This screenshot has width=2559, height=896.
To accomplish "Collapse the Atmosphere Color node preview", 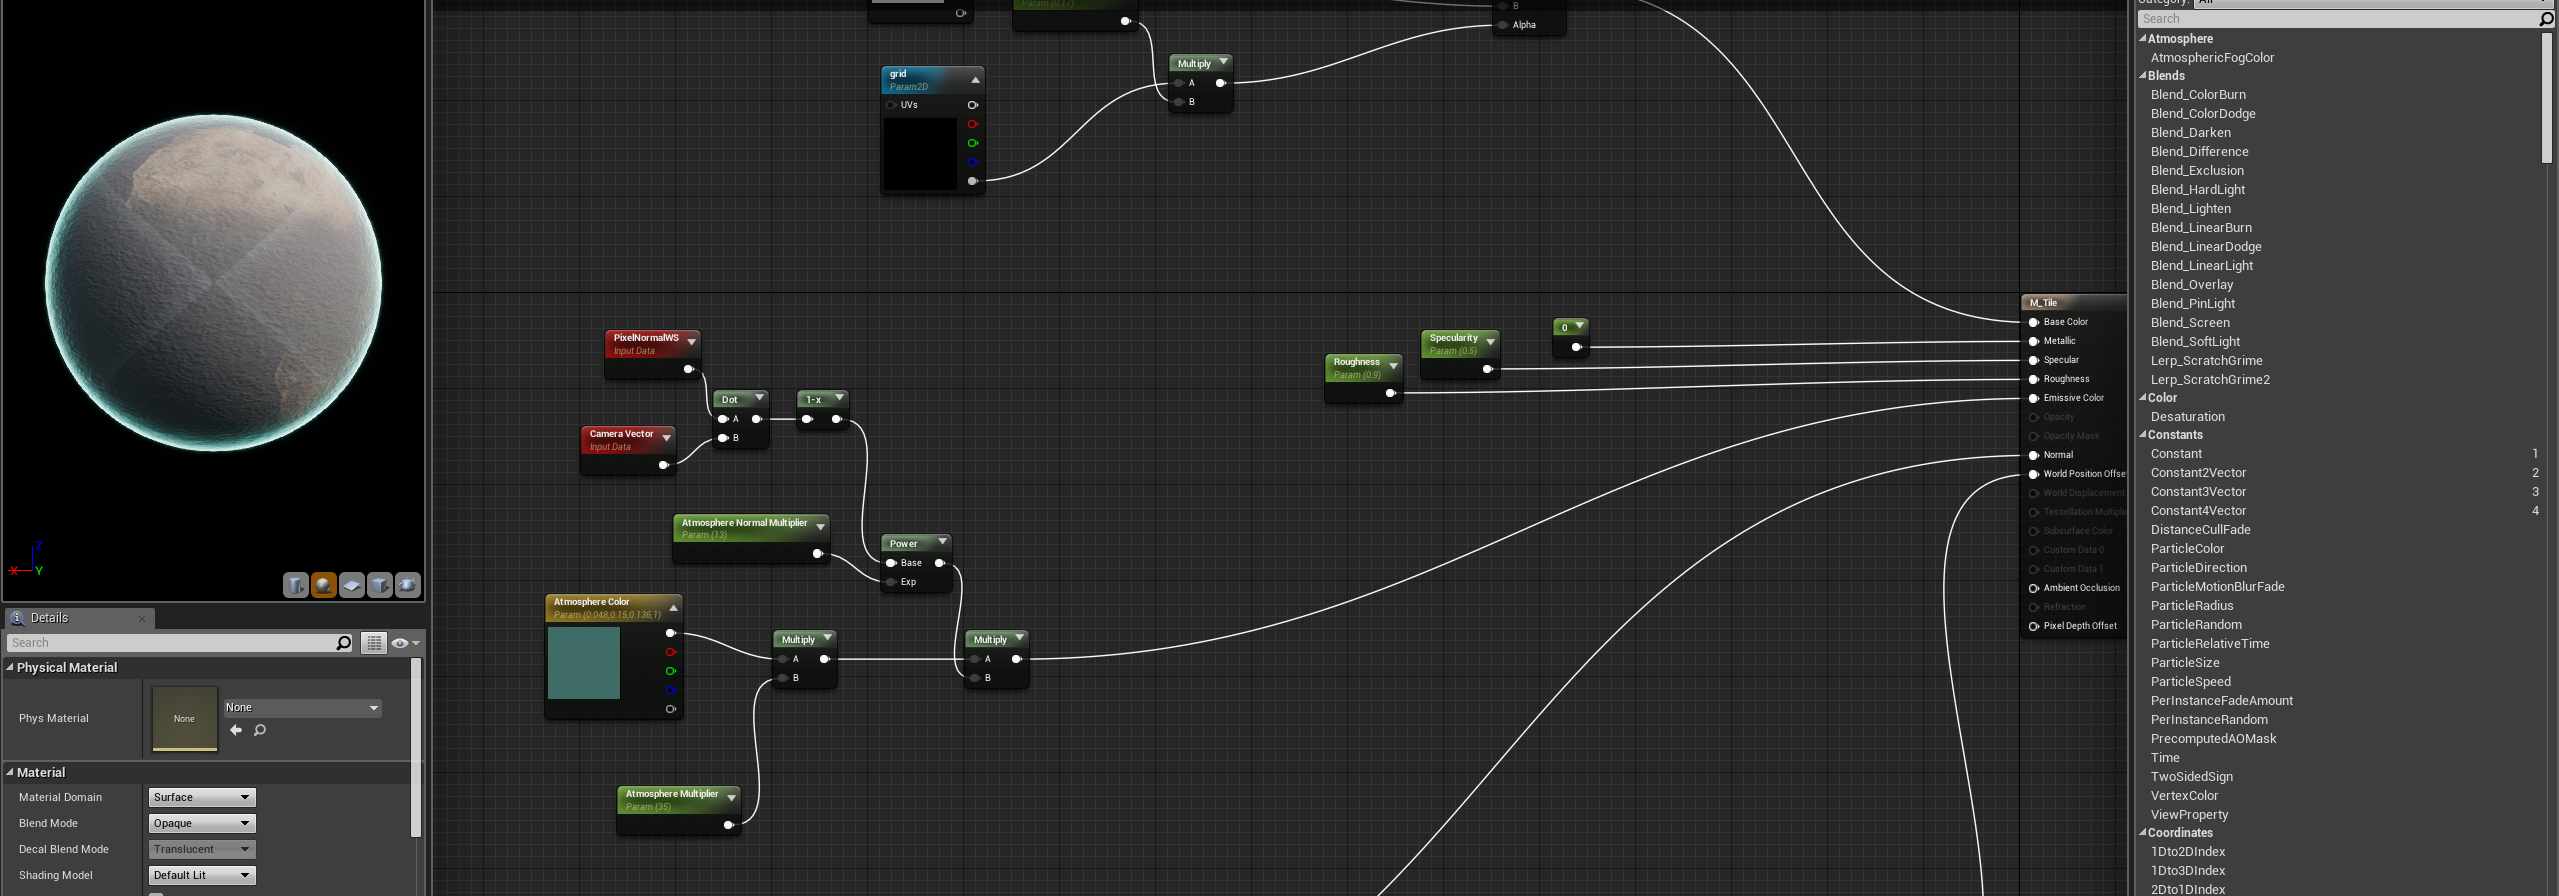I will [674, 607].
